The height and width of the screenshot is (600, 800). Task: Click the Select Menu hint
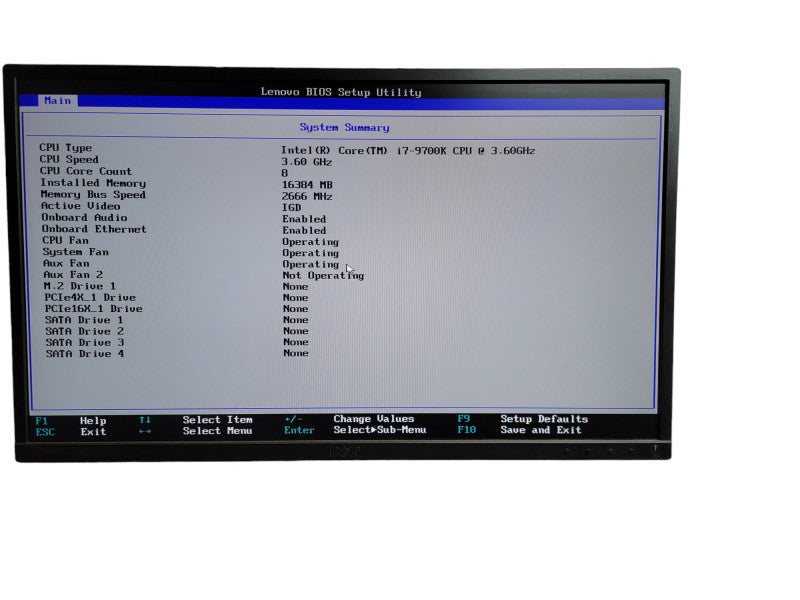[217, 431]
